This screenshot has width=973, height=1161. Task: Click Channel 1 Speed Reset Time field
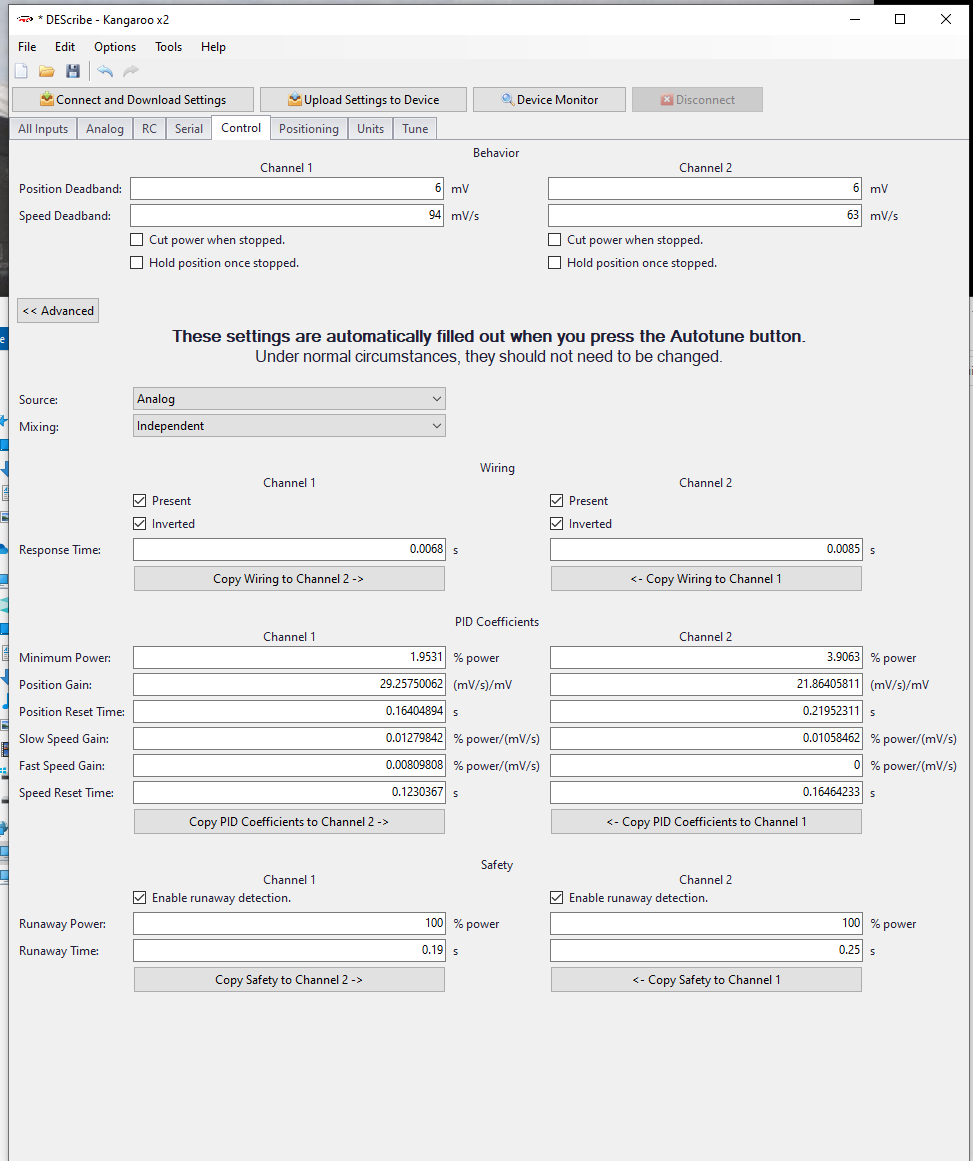pos(290,792)
